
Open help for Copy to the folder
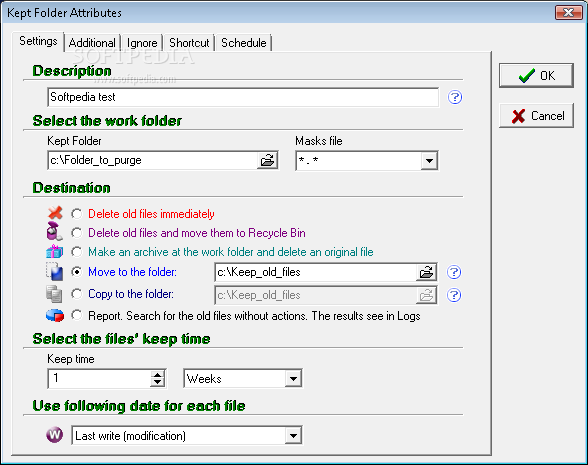click(x=454, y=295)
